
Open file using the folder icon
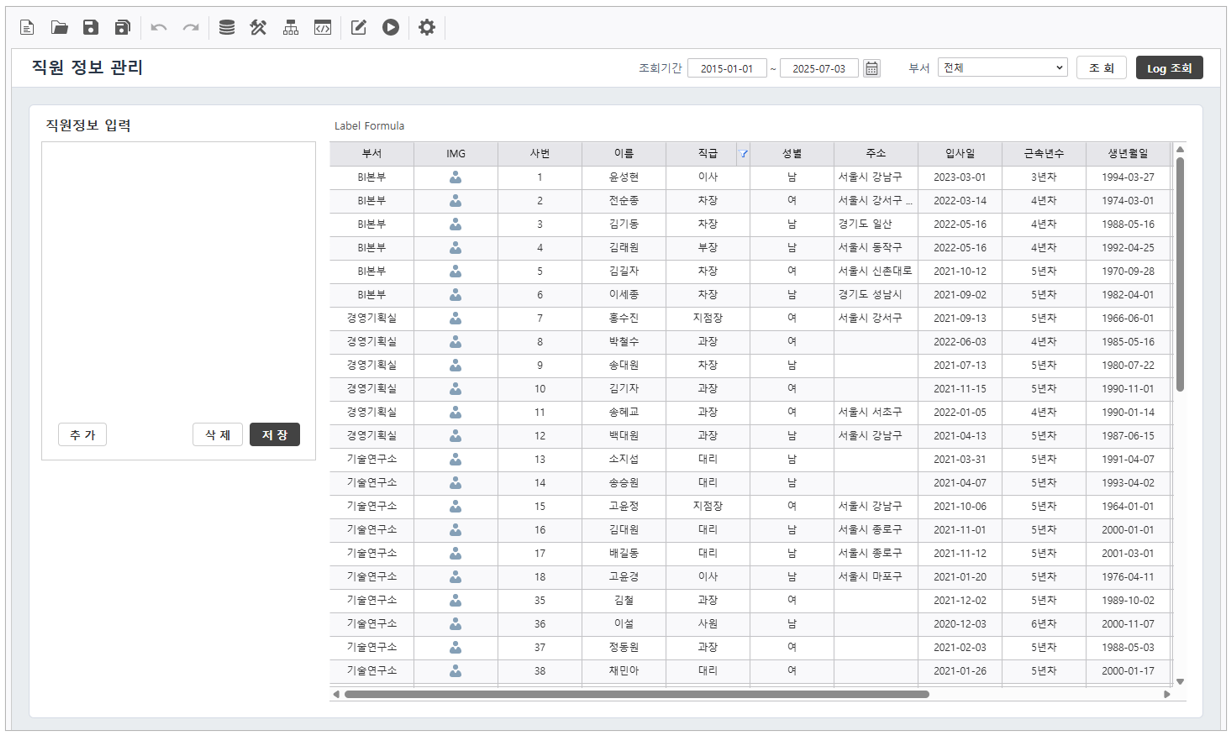click(x=59, y=28)
